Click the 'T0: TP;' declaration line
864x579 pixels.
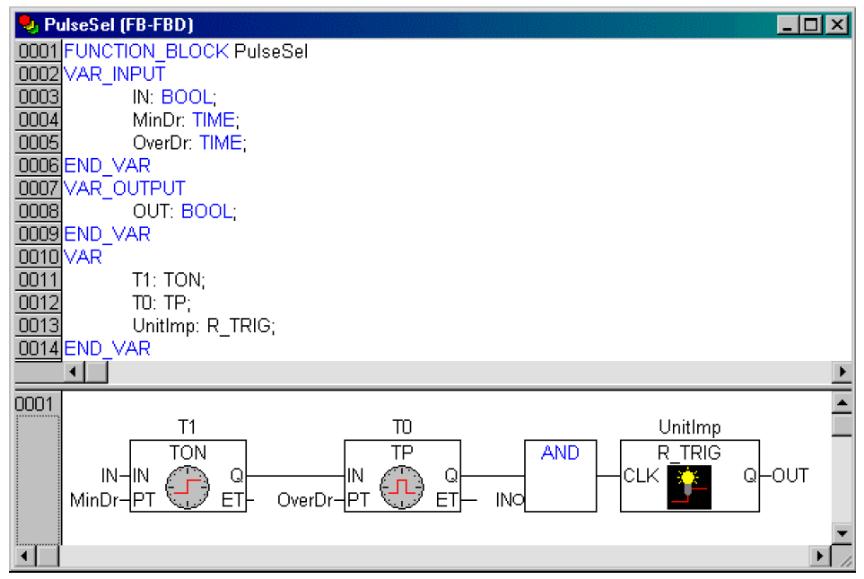[161, 302]
